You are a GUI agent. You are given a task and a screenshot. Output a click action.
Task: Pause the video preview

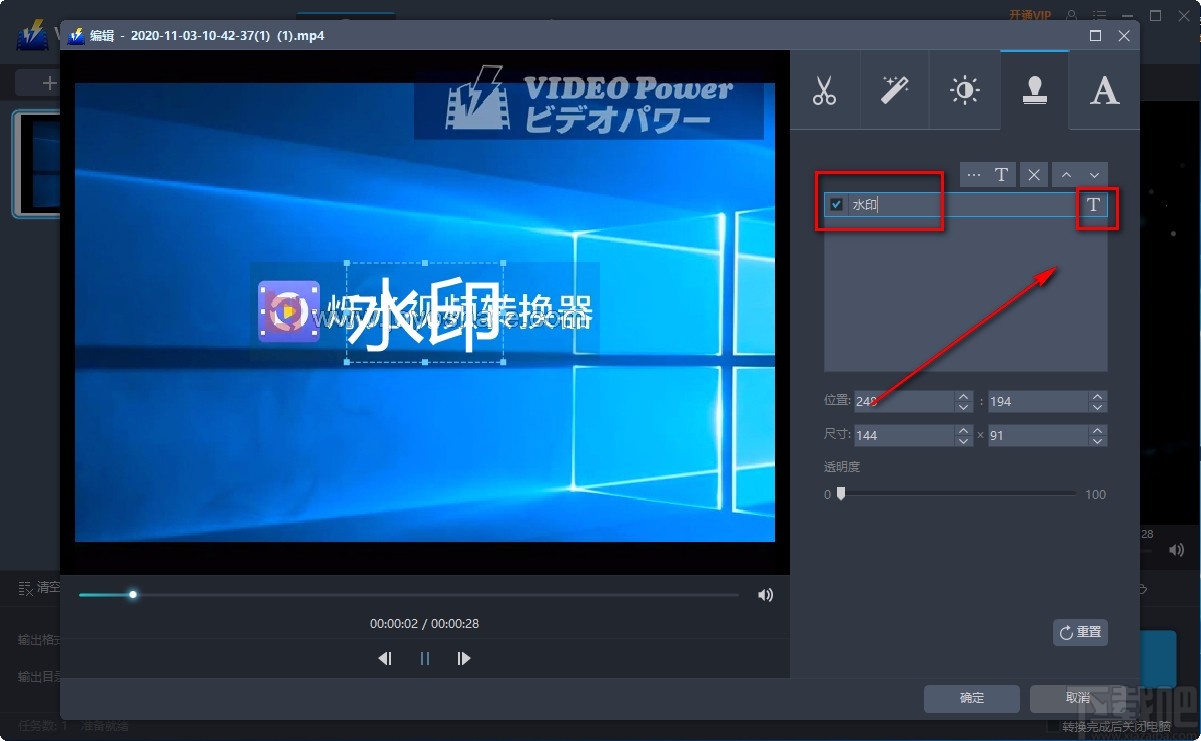(425, 658)
